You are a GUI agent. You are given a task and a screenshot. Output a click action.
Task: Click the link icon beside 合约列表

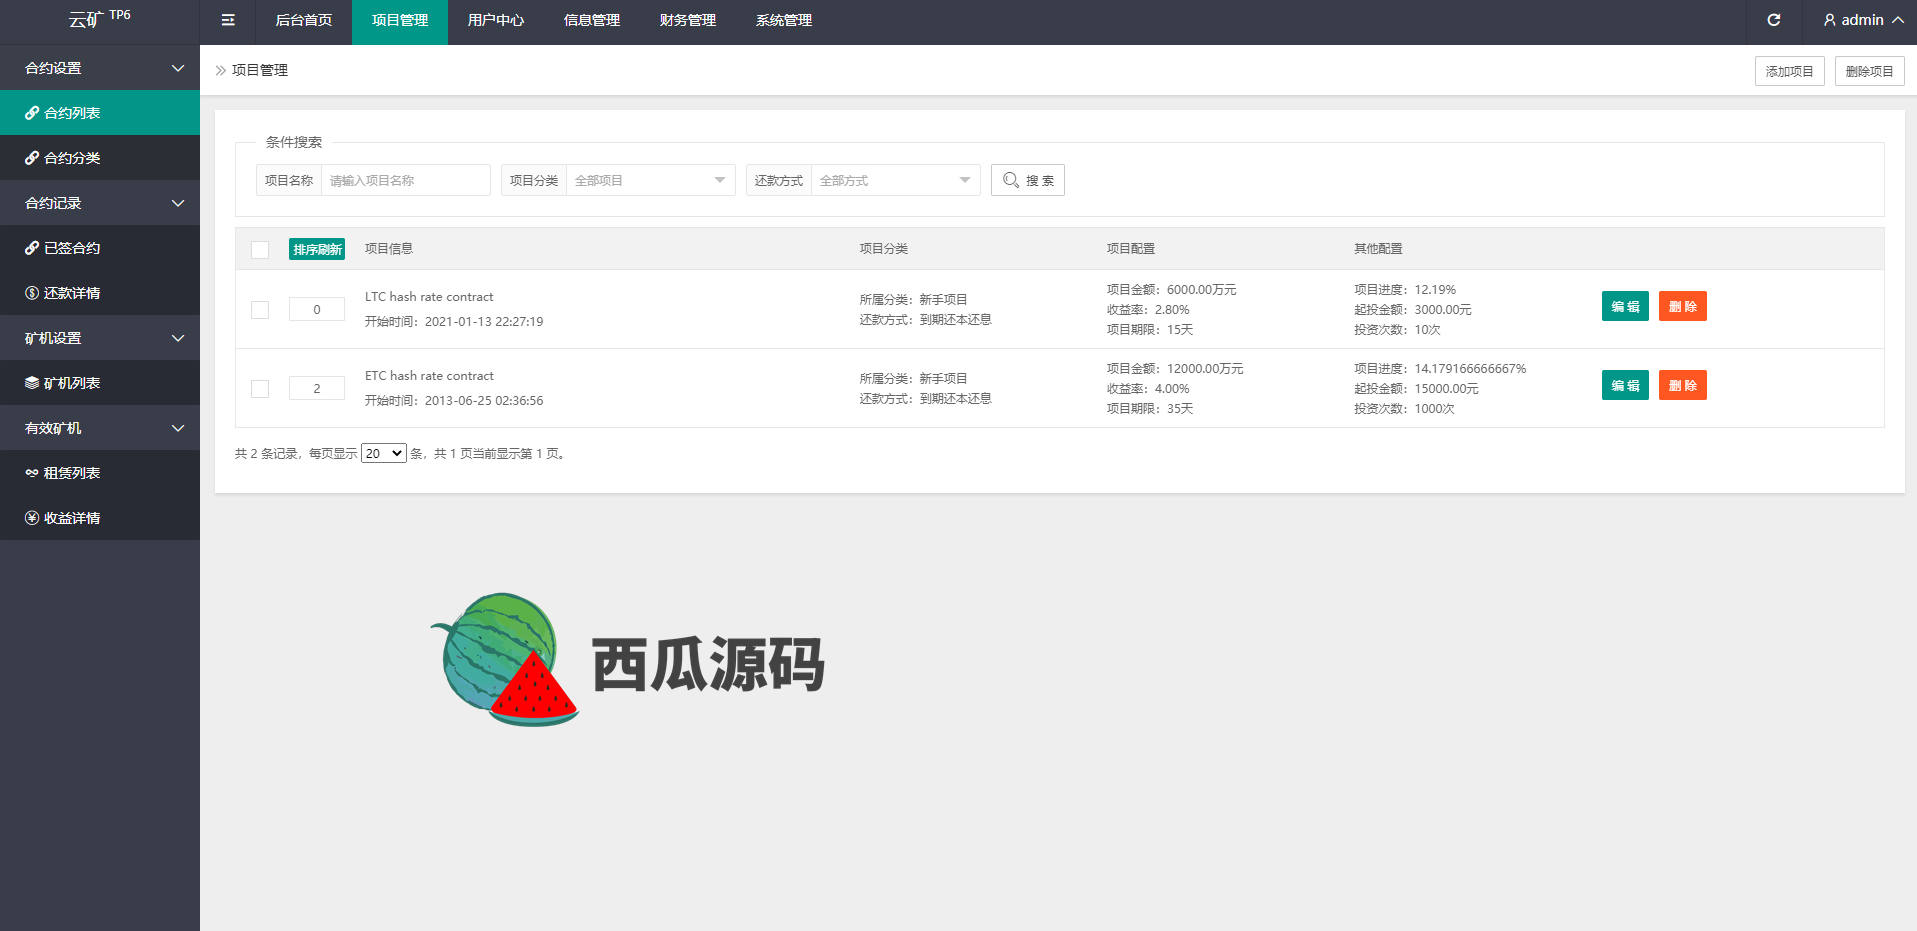coord(32,113)
